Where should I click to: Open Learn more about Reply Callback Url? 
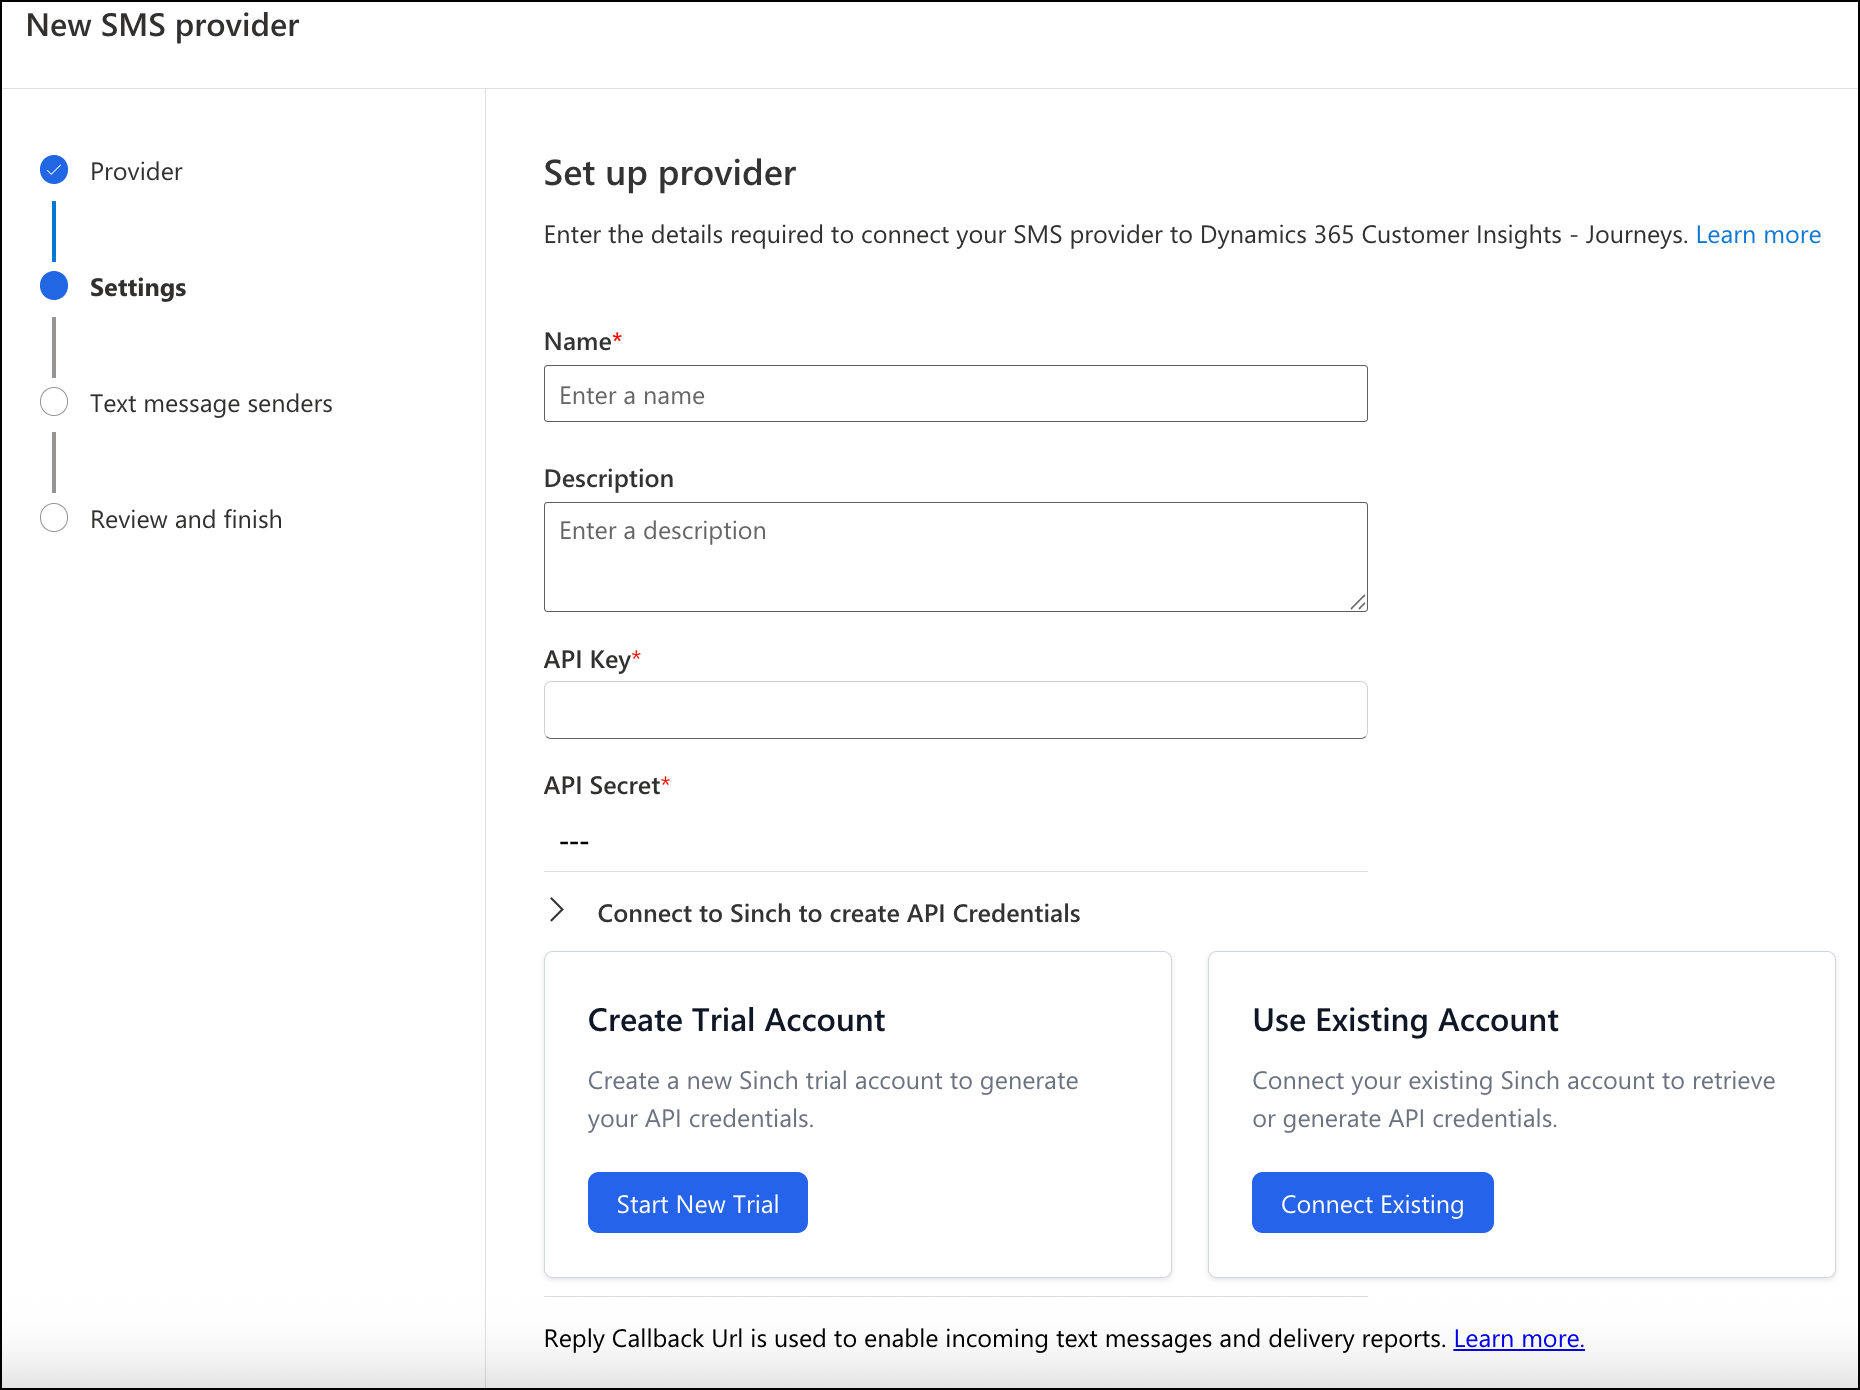1518,1338
